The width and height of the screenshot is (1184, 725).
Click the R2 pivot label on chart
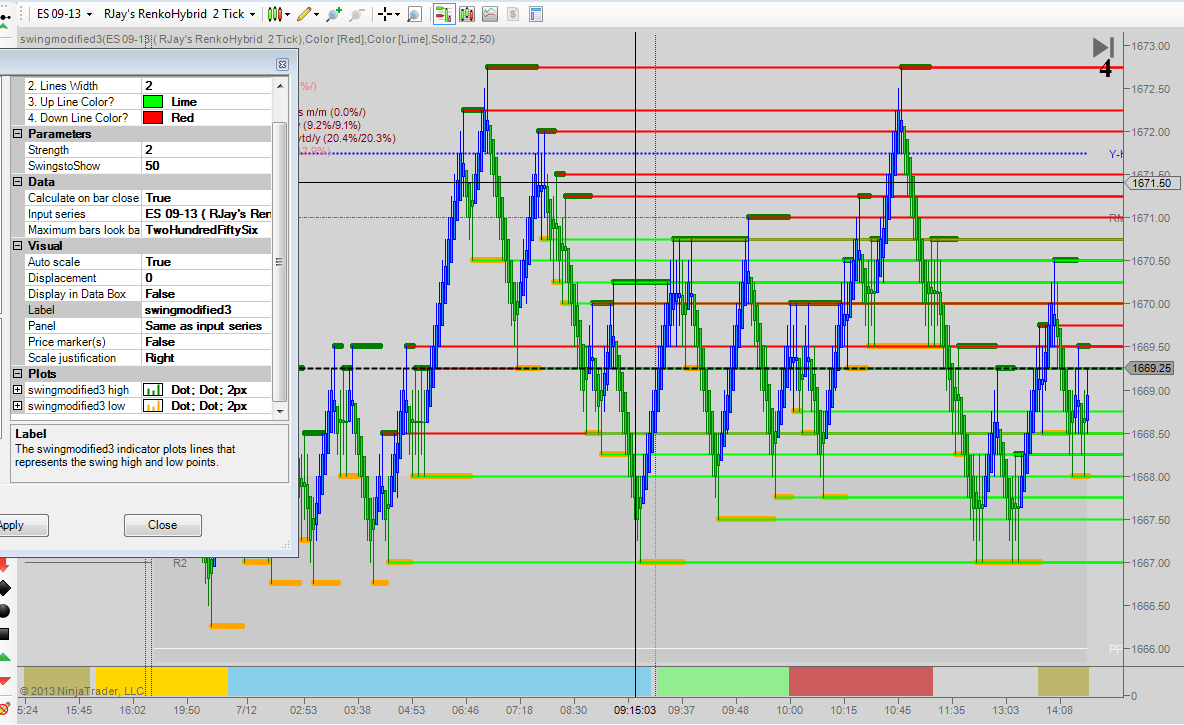pyautogui.click(x=180, y=563)
